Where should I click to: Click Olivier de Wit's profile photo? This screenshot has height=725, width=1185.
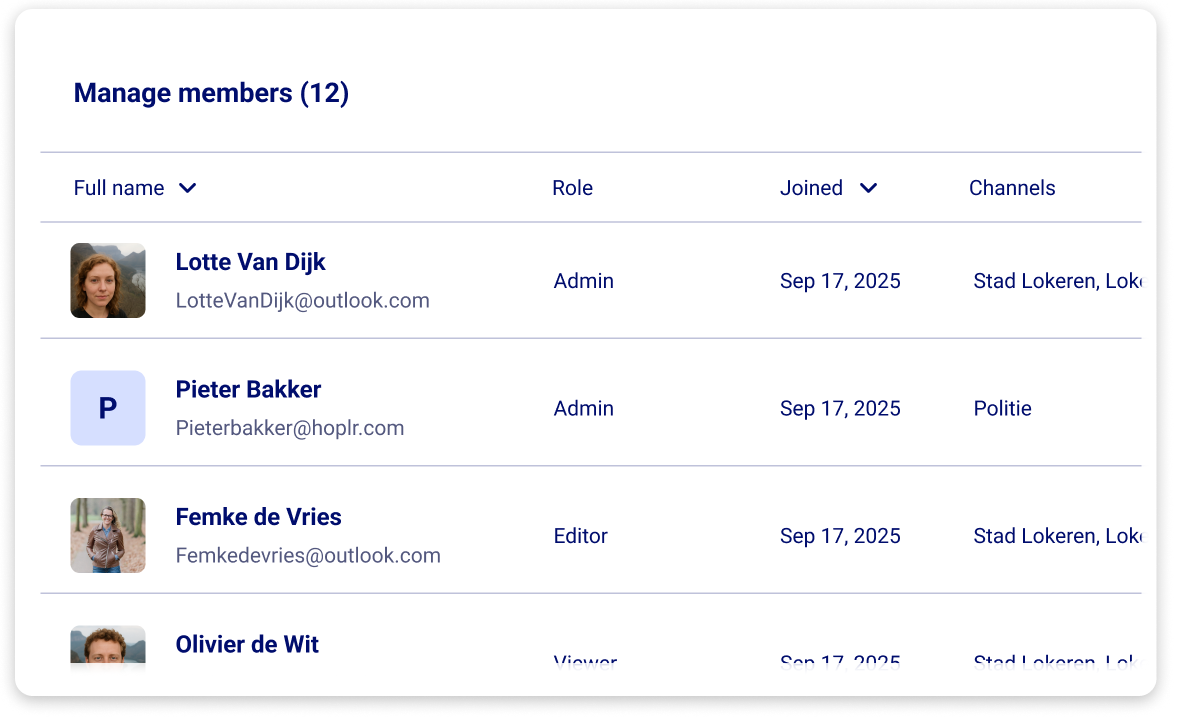pyautogui.click(x=108, y=644)
